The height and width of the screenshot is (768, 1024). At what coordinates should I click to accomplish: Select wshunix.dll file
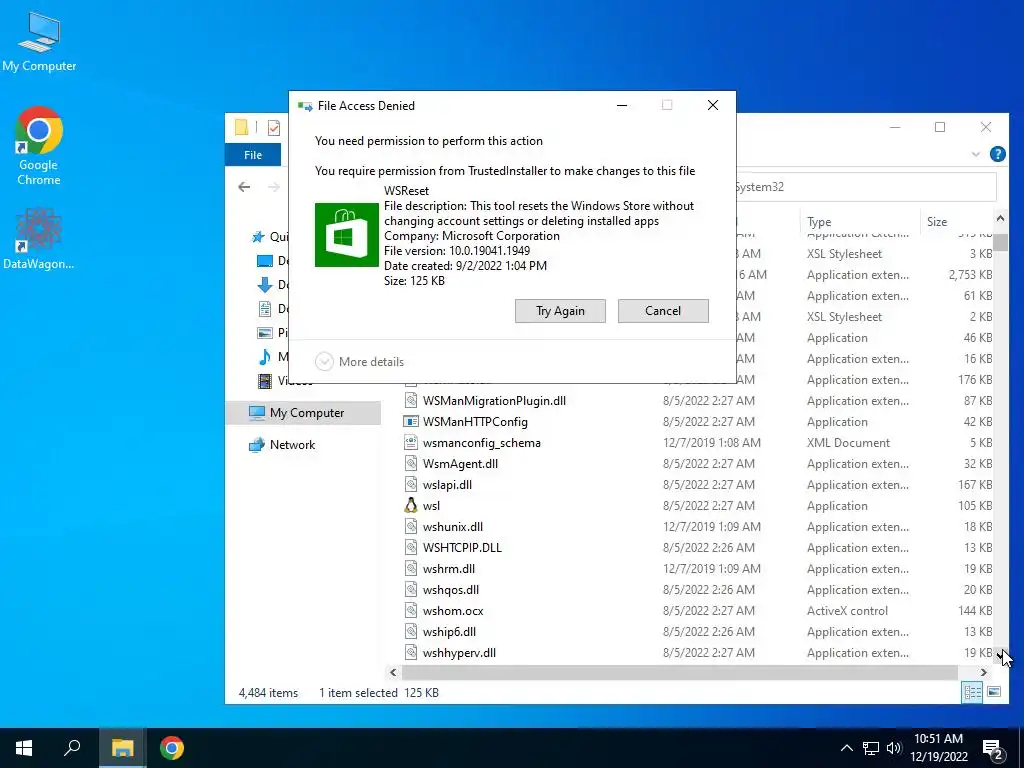453,527
